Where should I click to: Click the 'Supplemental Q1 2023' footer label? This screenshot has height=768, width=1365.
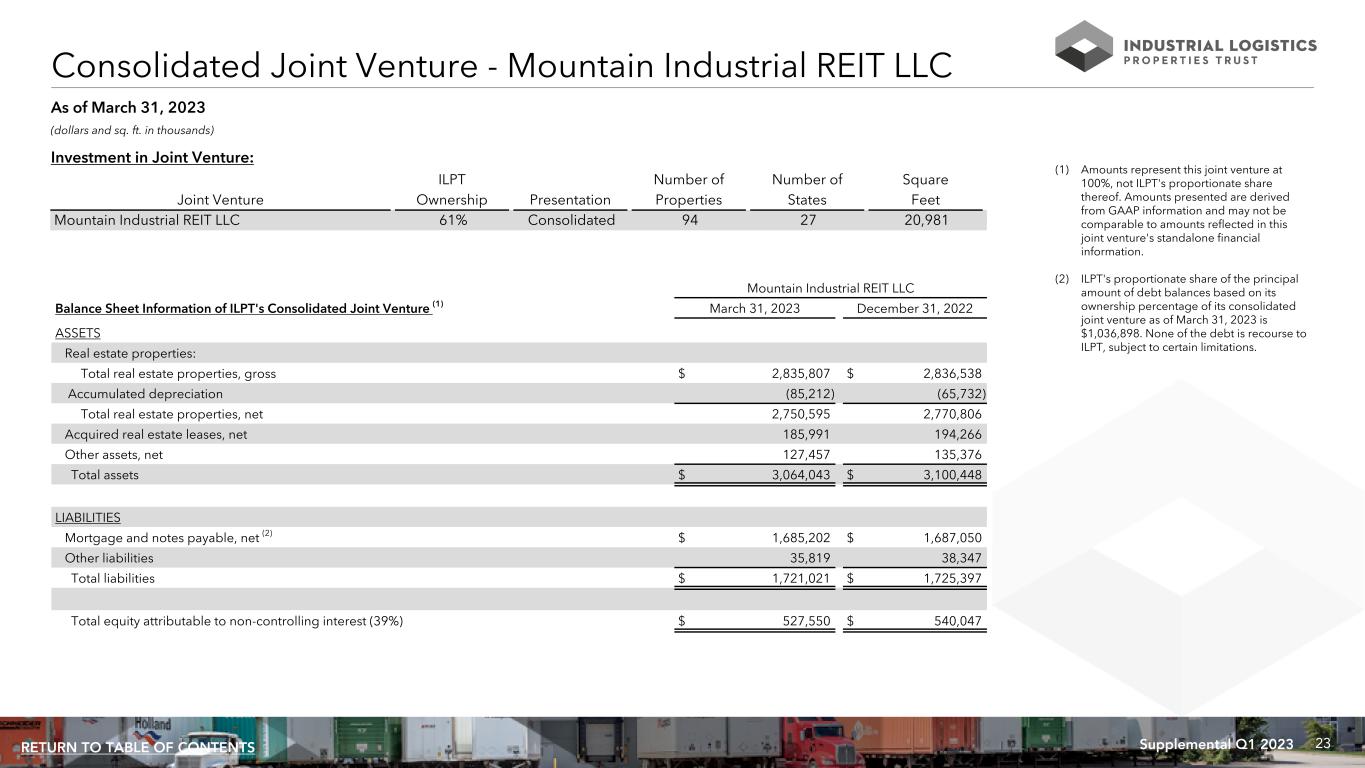pos(1216,744)
